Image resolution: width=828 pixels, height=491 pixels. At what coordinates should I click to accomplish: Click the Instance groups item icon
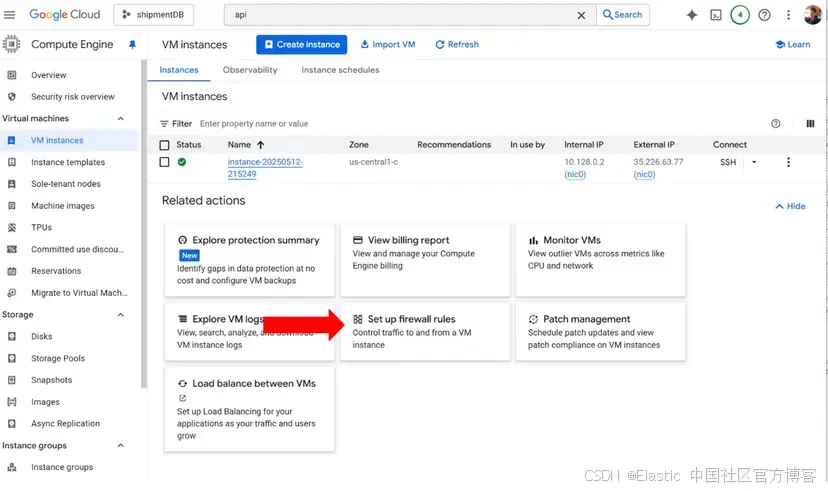pos(12,467)
